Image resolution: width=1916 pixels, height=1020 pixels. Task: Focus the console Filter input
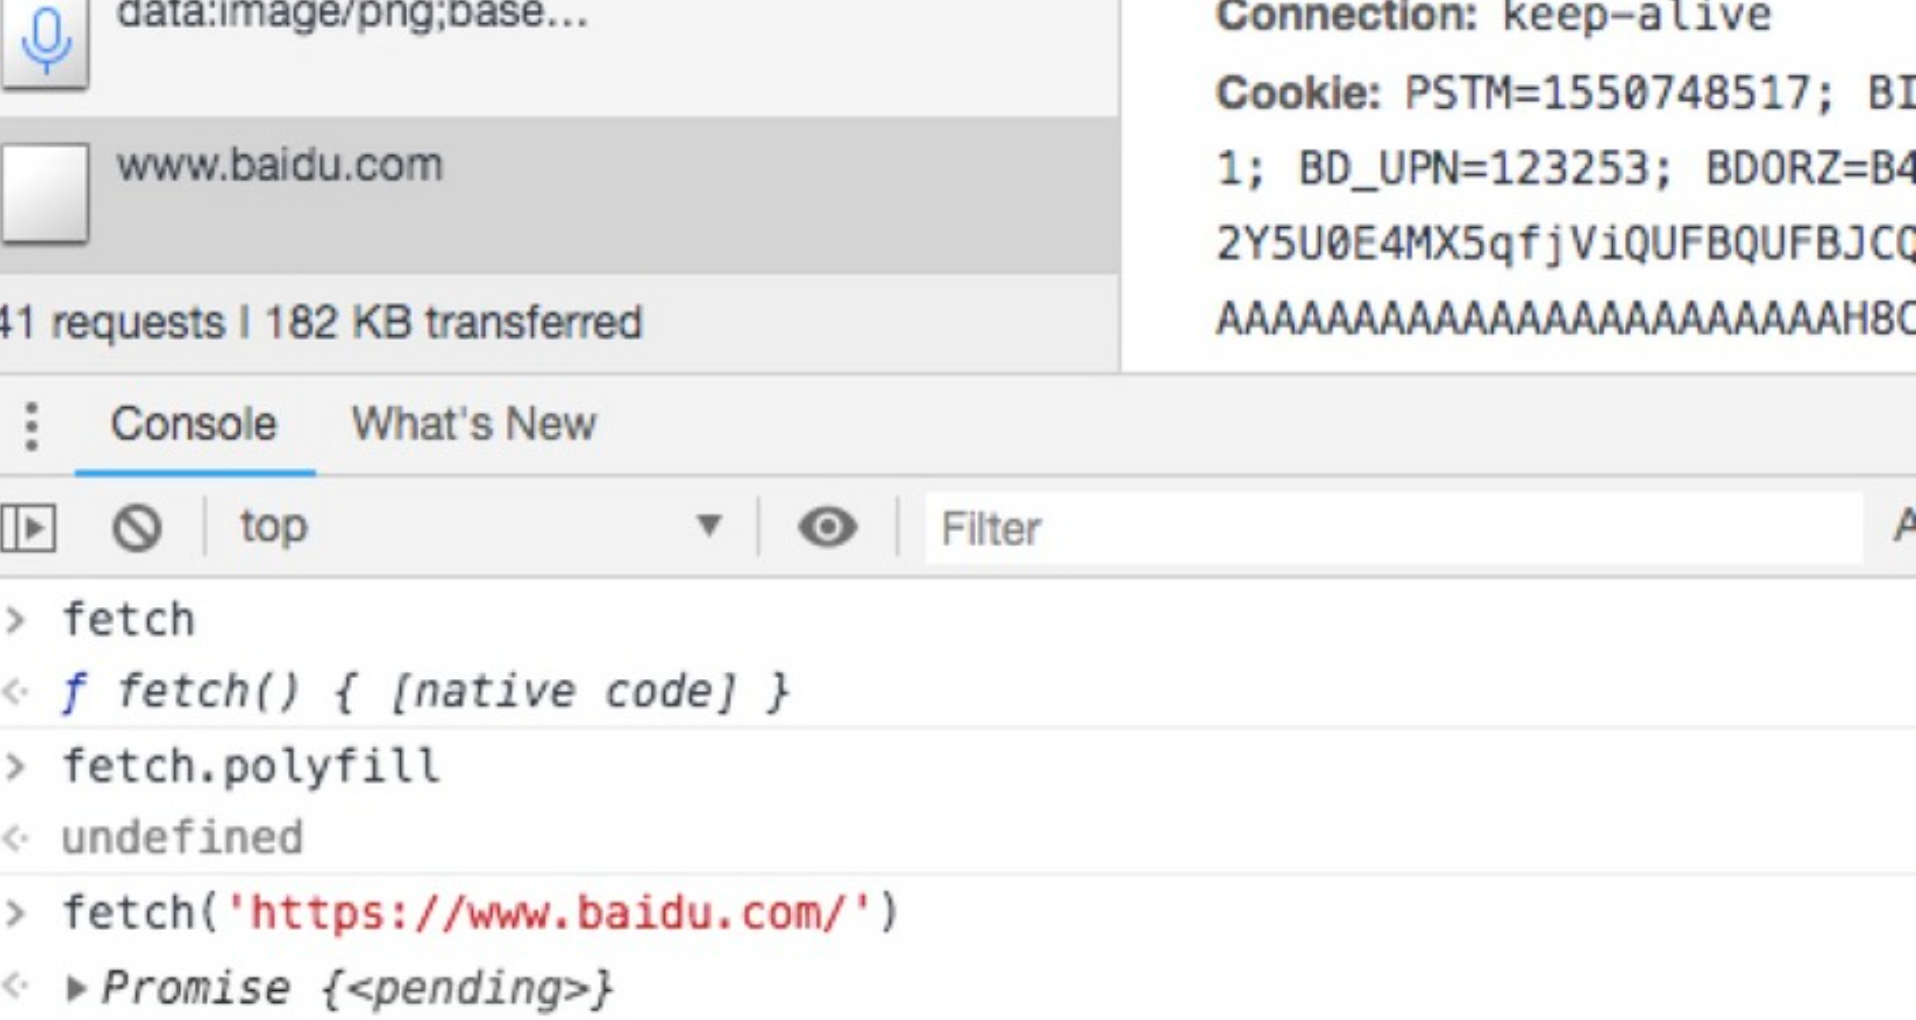point(1390,528)
